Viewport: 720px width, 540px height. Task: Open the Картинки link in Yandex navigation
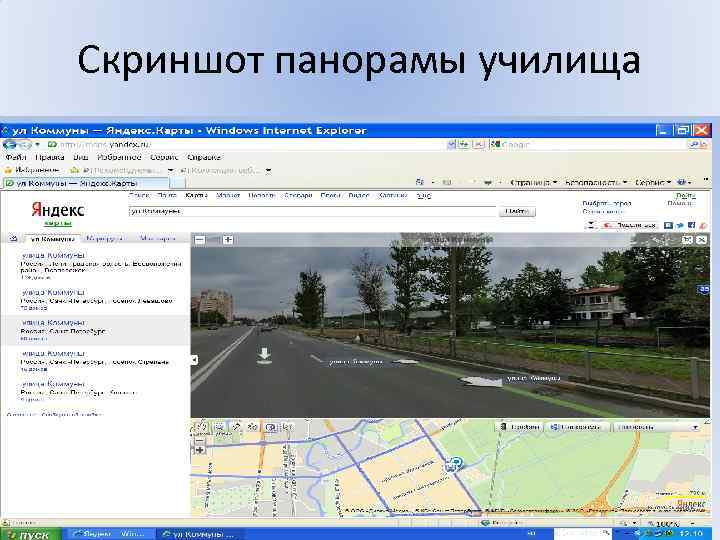coord(393,196)
